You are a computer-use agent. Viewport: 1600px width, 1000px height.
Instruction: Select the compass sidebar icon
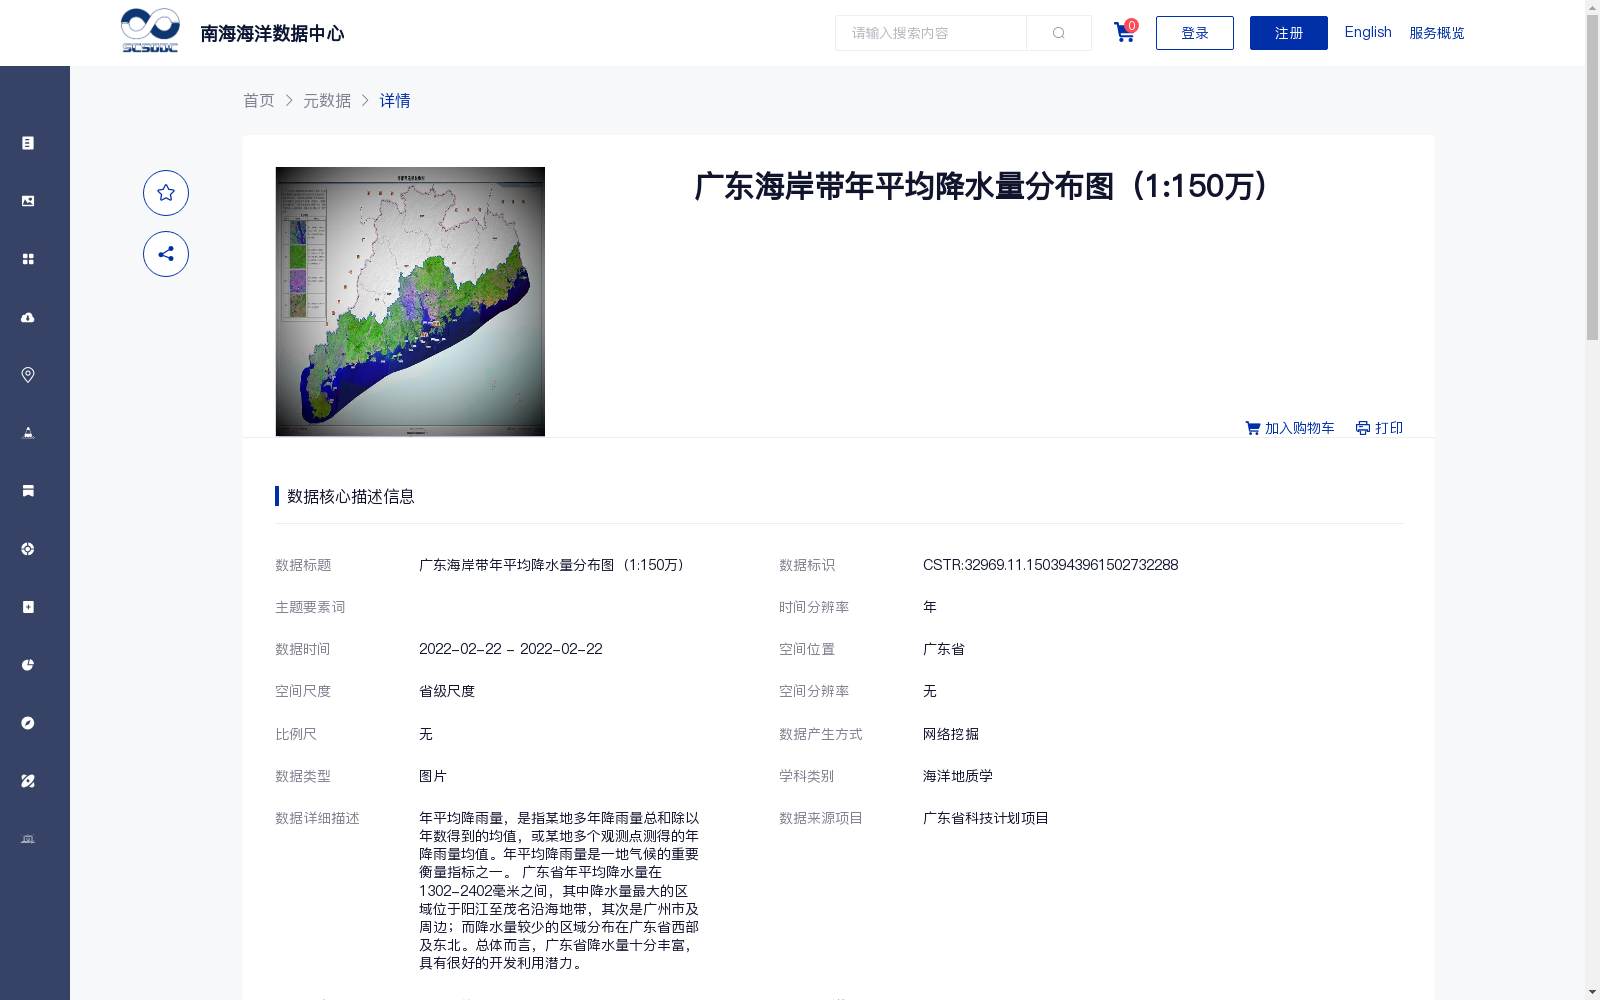point(28,723)
